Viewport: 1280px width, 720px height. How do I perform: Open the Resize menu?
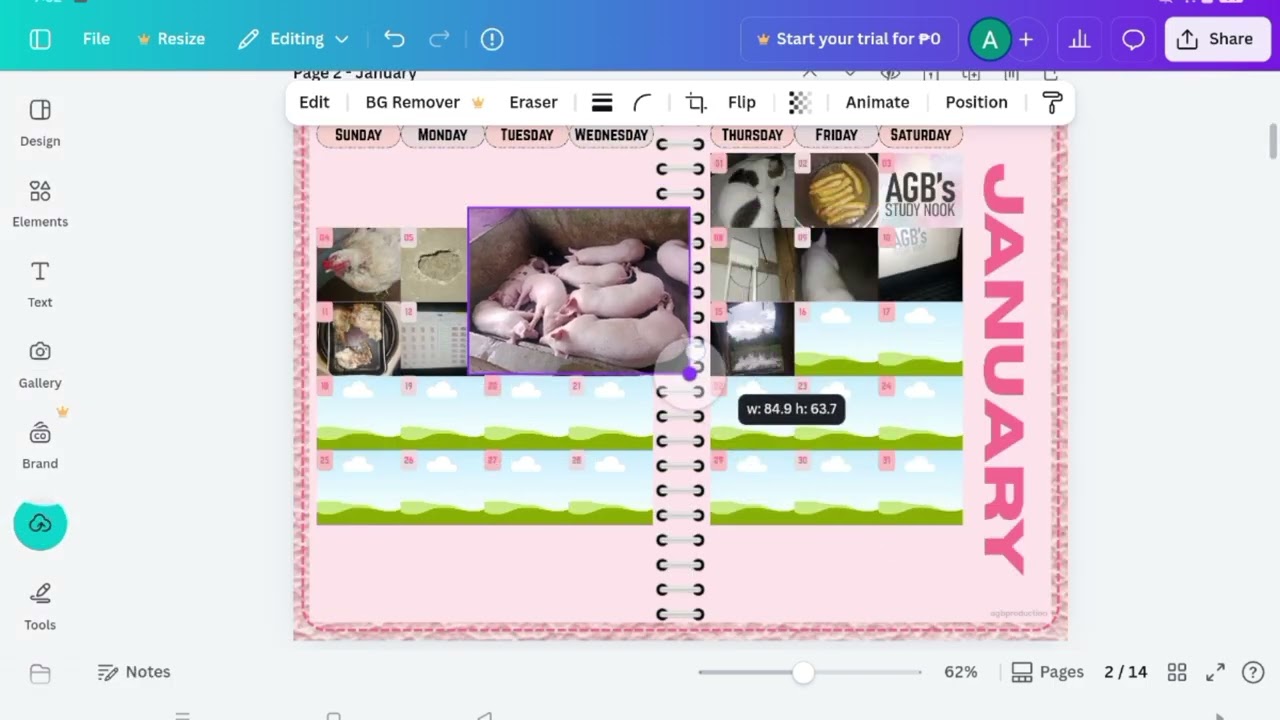[x=171, y=39]
